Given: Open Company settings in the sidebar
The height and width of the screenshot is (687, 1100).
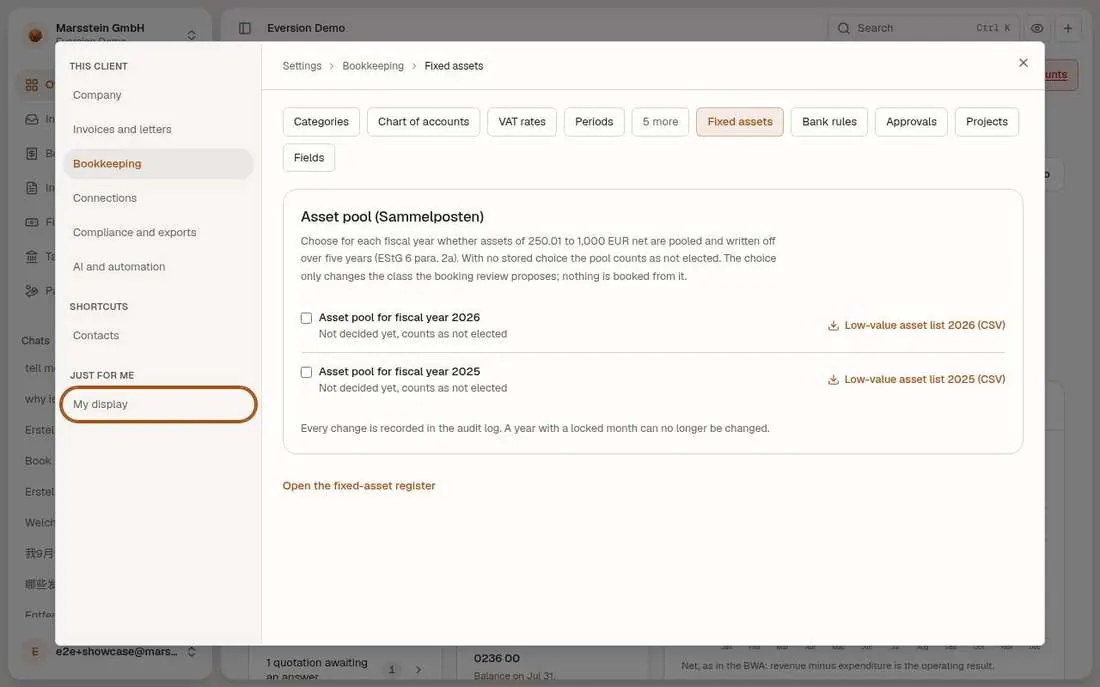Looking at the screenshot, I should tap(158, 95).
